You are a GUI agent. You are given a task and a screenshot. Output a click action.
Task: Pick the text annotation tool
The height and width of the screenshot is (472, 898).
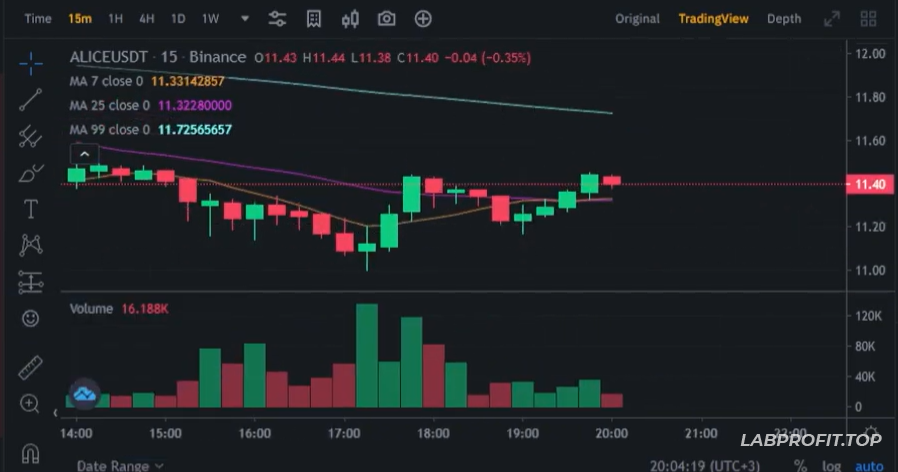click(x=31, y=208)
